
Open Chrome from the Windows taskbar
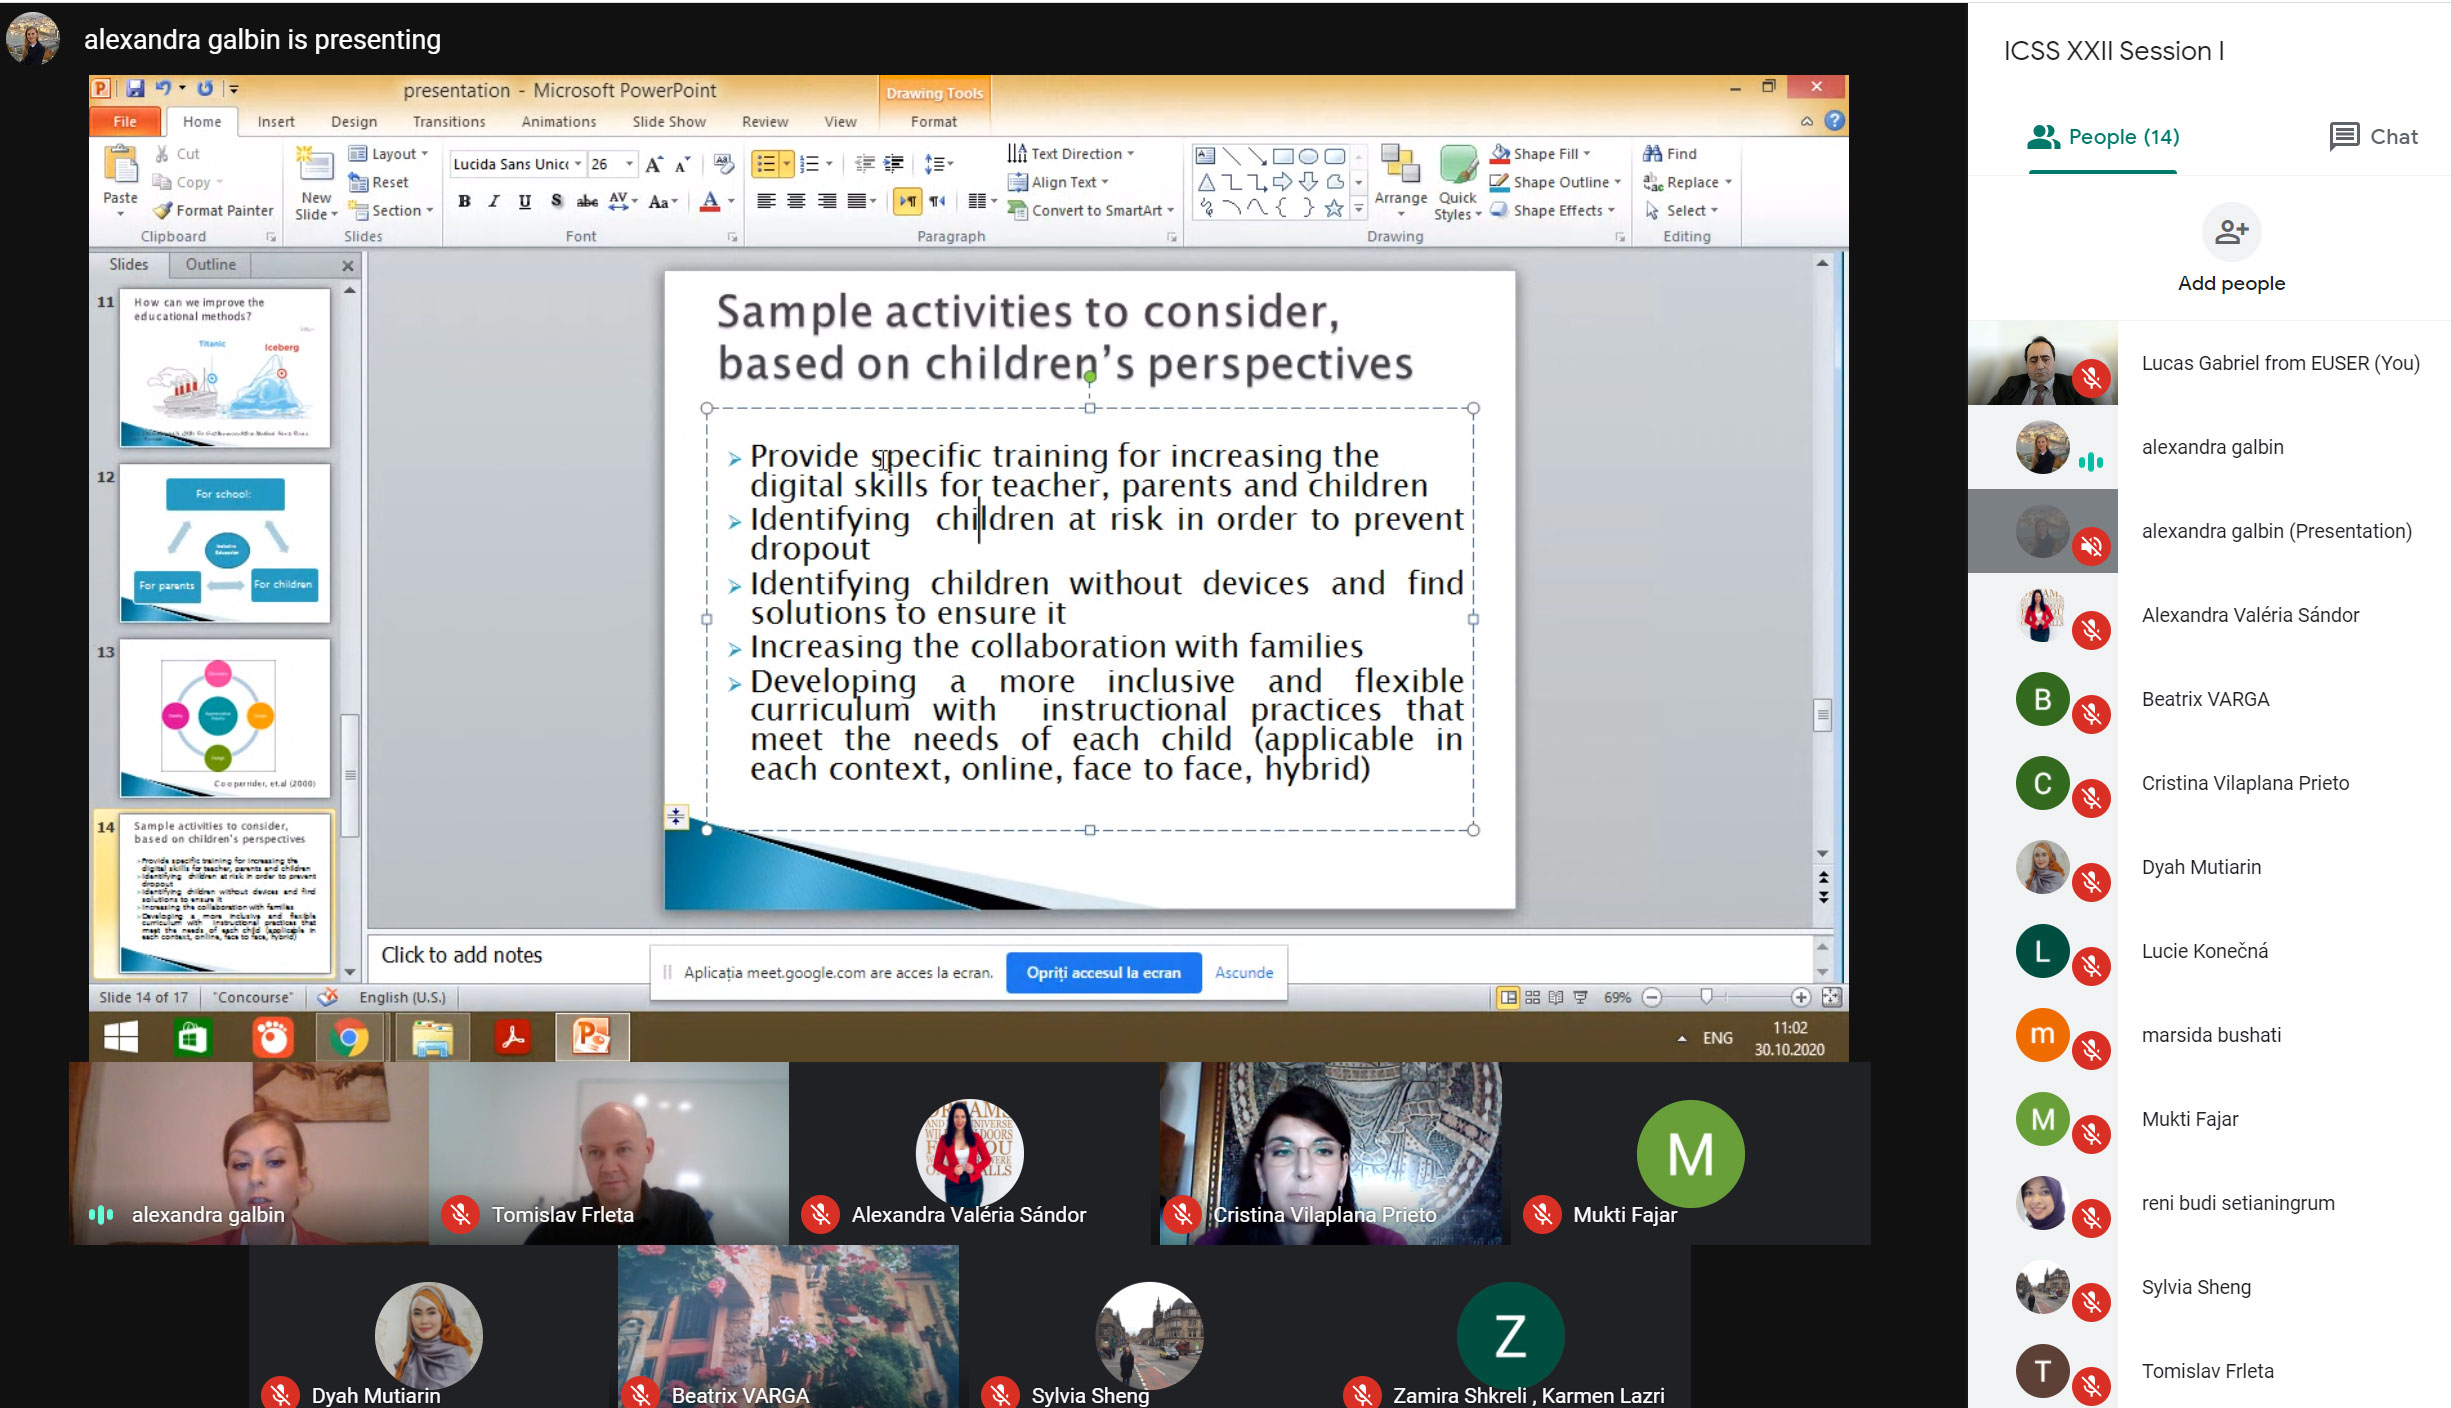click(x=349, y=1038)
